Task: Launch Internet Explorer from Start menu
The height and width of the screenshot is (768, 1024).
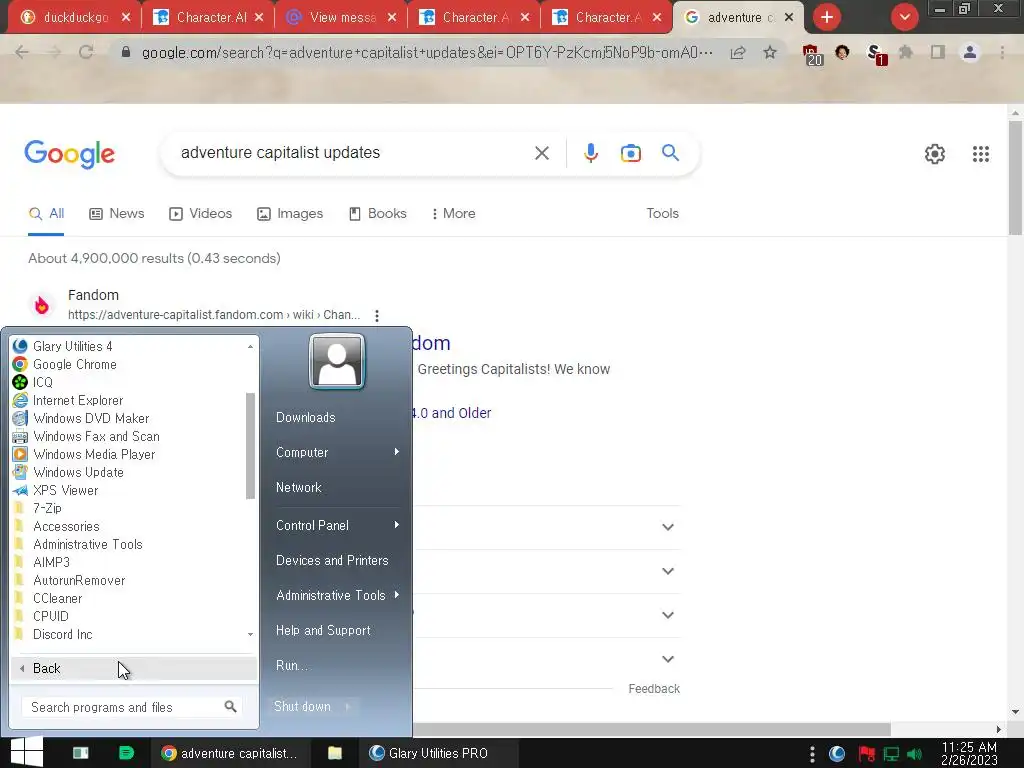Action: [x=78, y=400]
